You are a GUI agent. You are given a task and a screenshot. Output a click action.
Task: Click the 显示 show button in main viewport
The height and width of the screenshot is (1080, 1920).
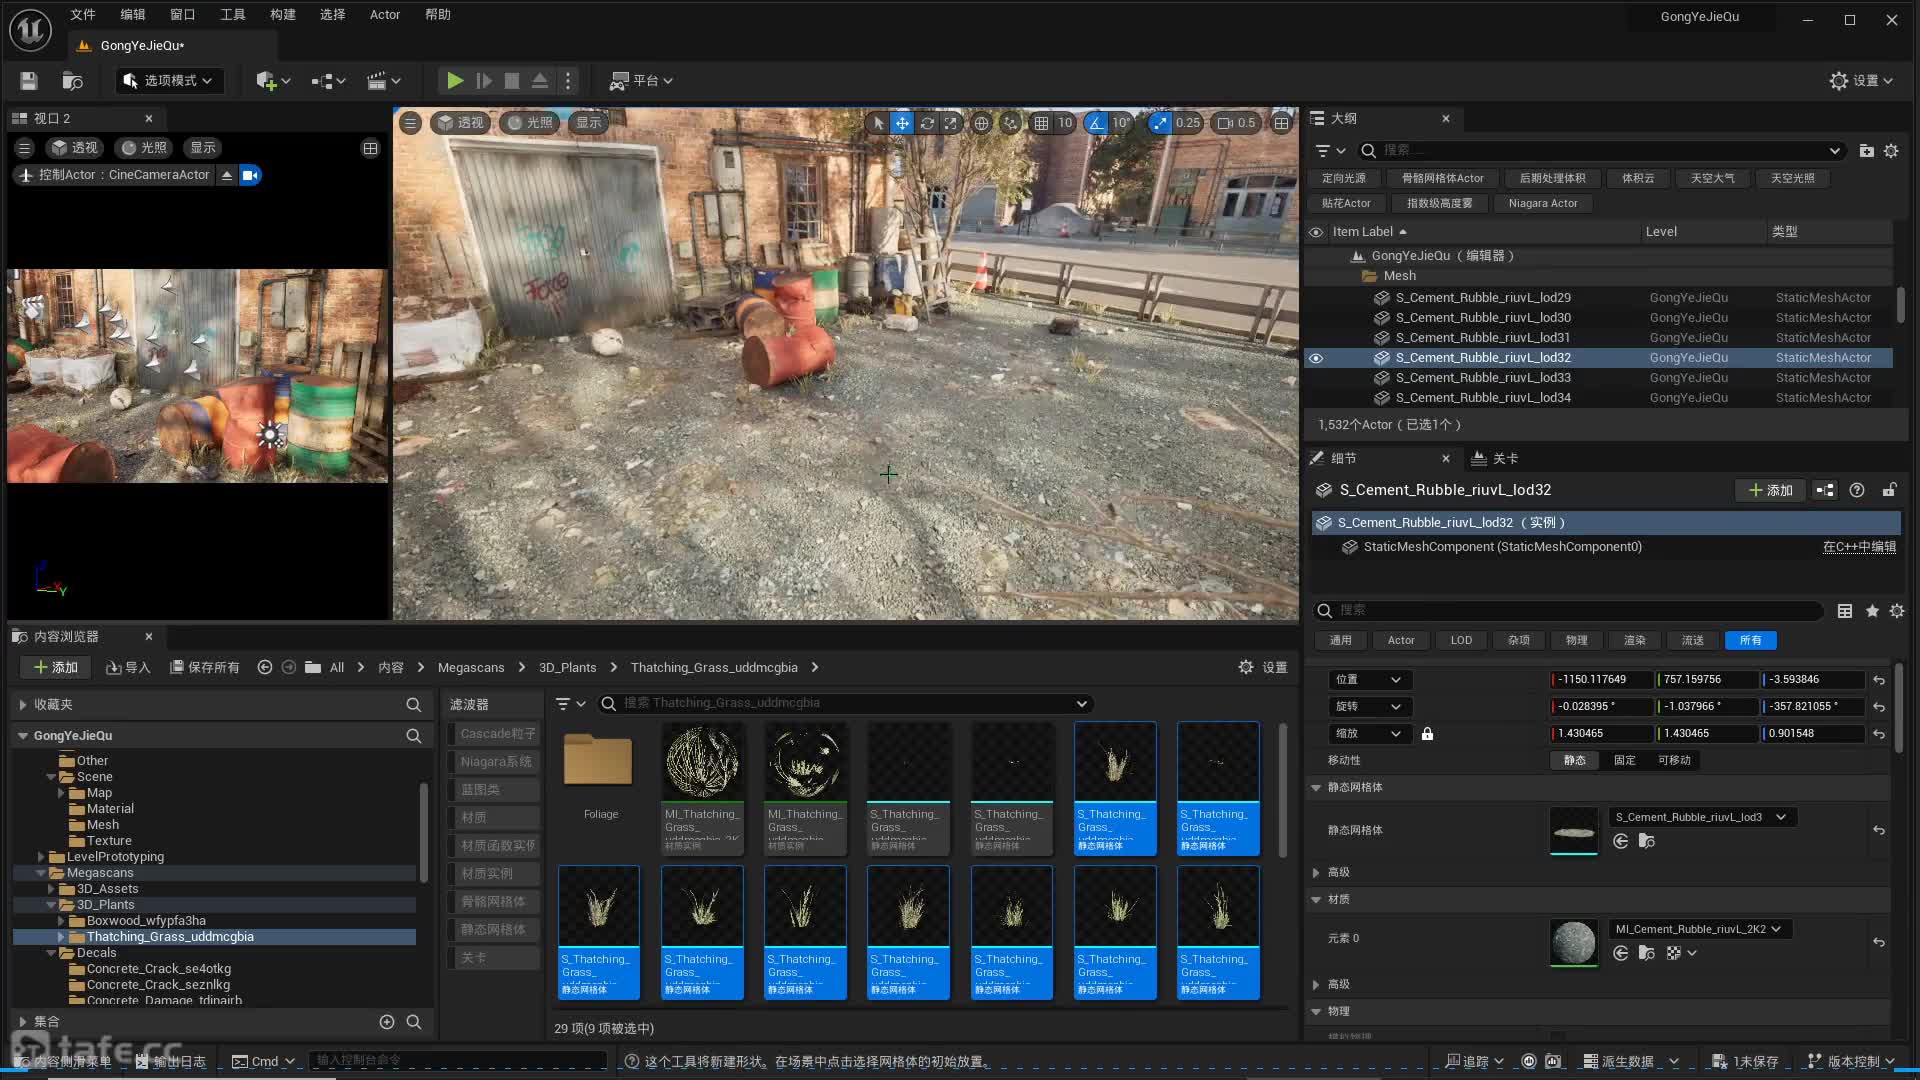pos(589,123)
